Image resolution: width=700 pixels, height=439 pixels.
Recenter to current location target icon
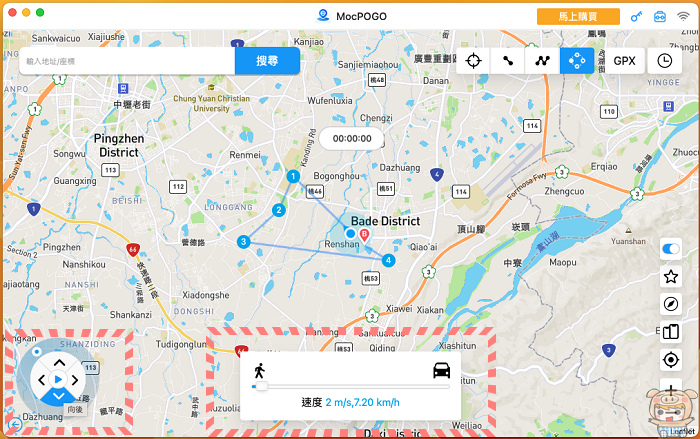(x=671, y=360)
